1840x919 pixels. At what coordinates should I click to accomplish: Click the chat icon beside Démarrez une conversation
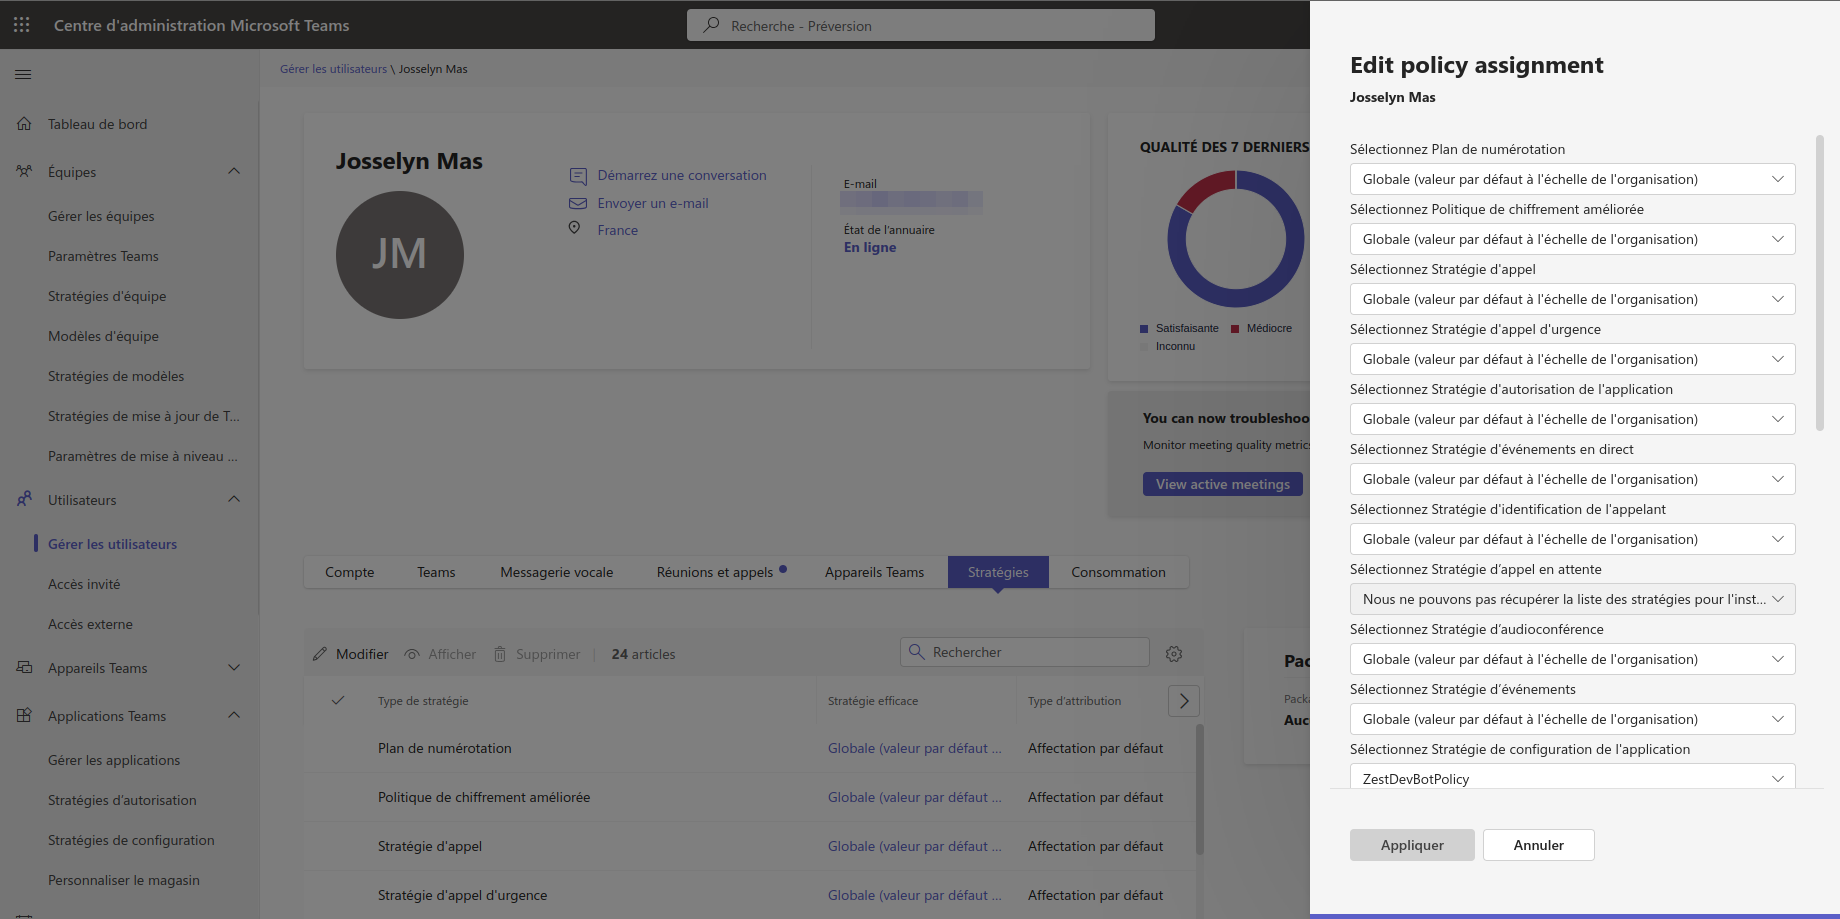pos(578,176)
